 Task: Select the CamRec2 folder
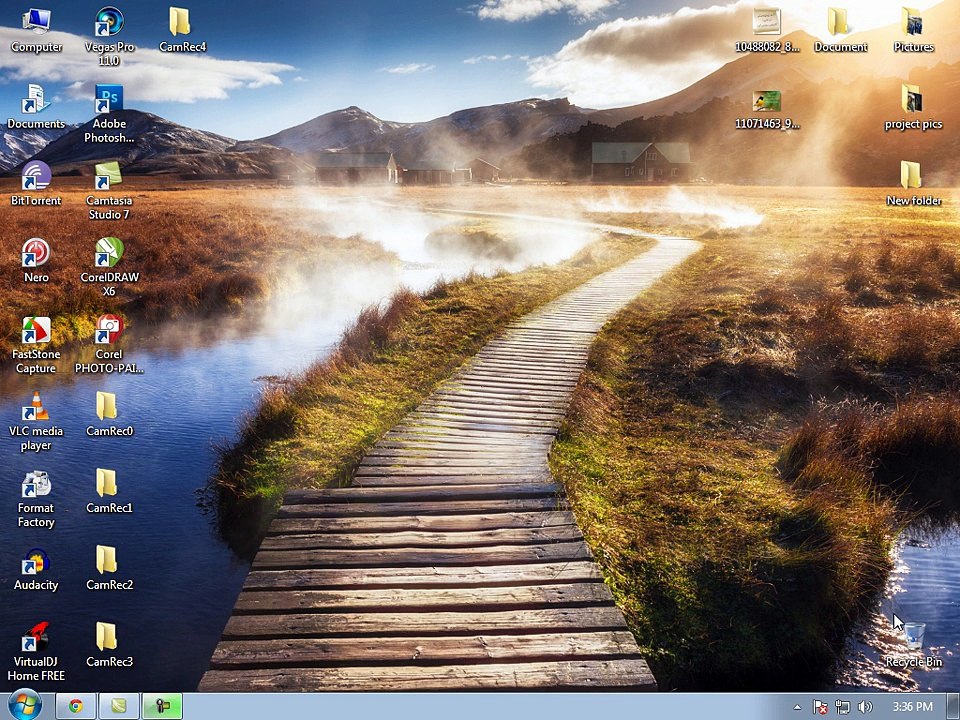click(x=109, y=569)
